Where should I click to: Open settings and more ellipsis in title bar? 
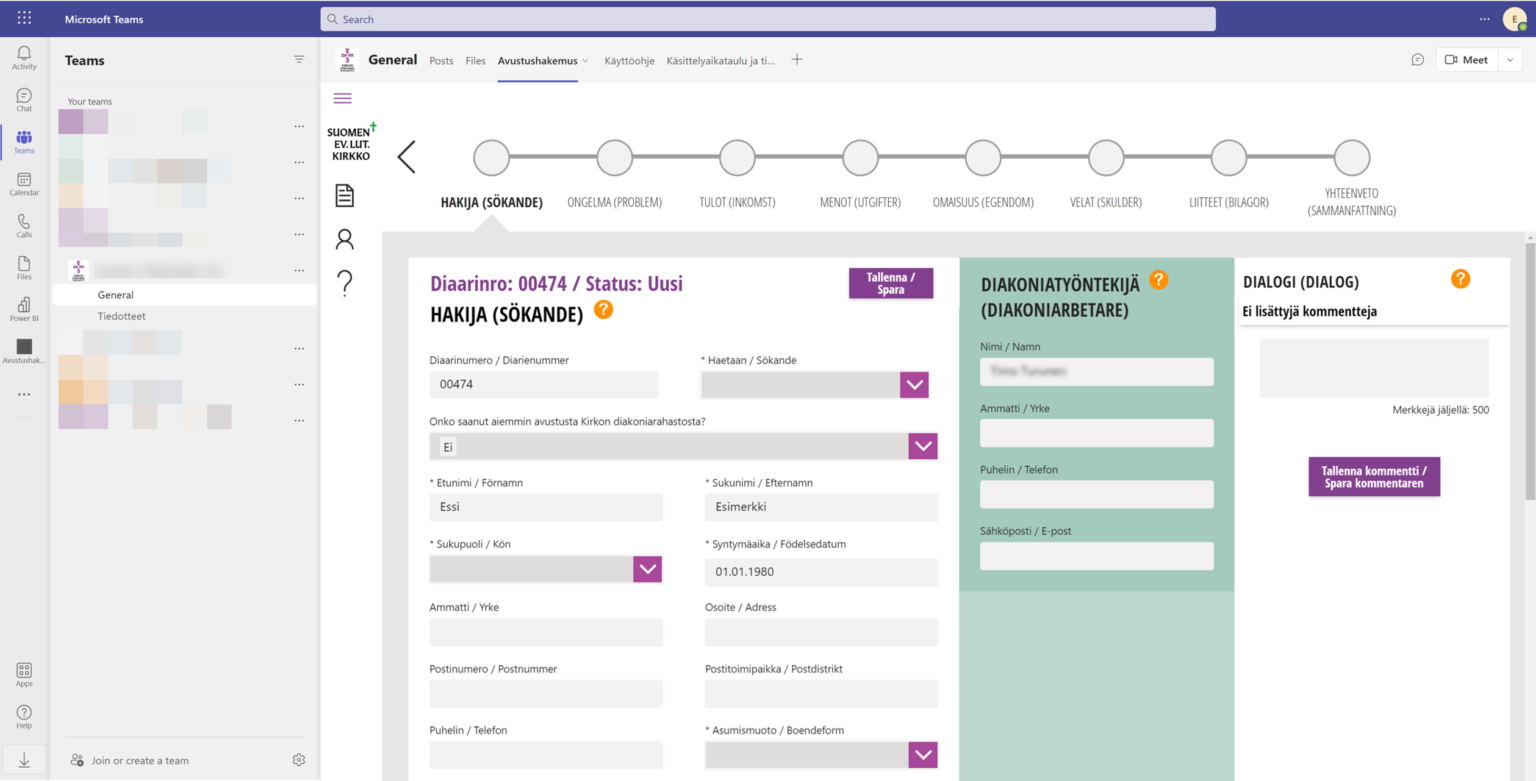coord(1484,18)
